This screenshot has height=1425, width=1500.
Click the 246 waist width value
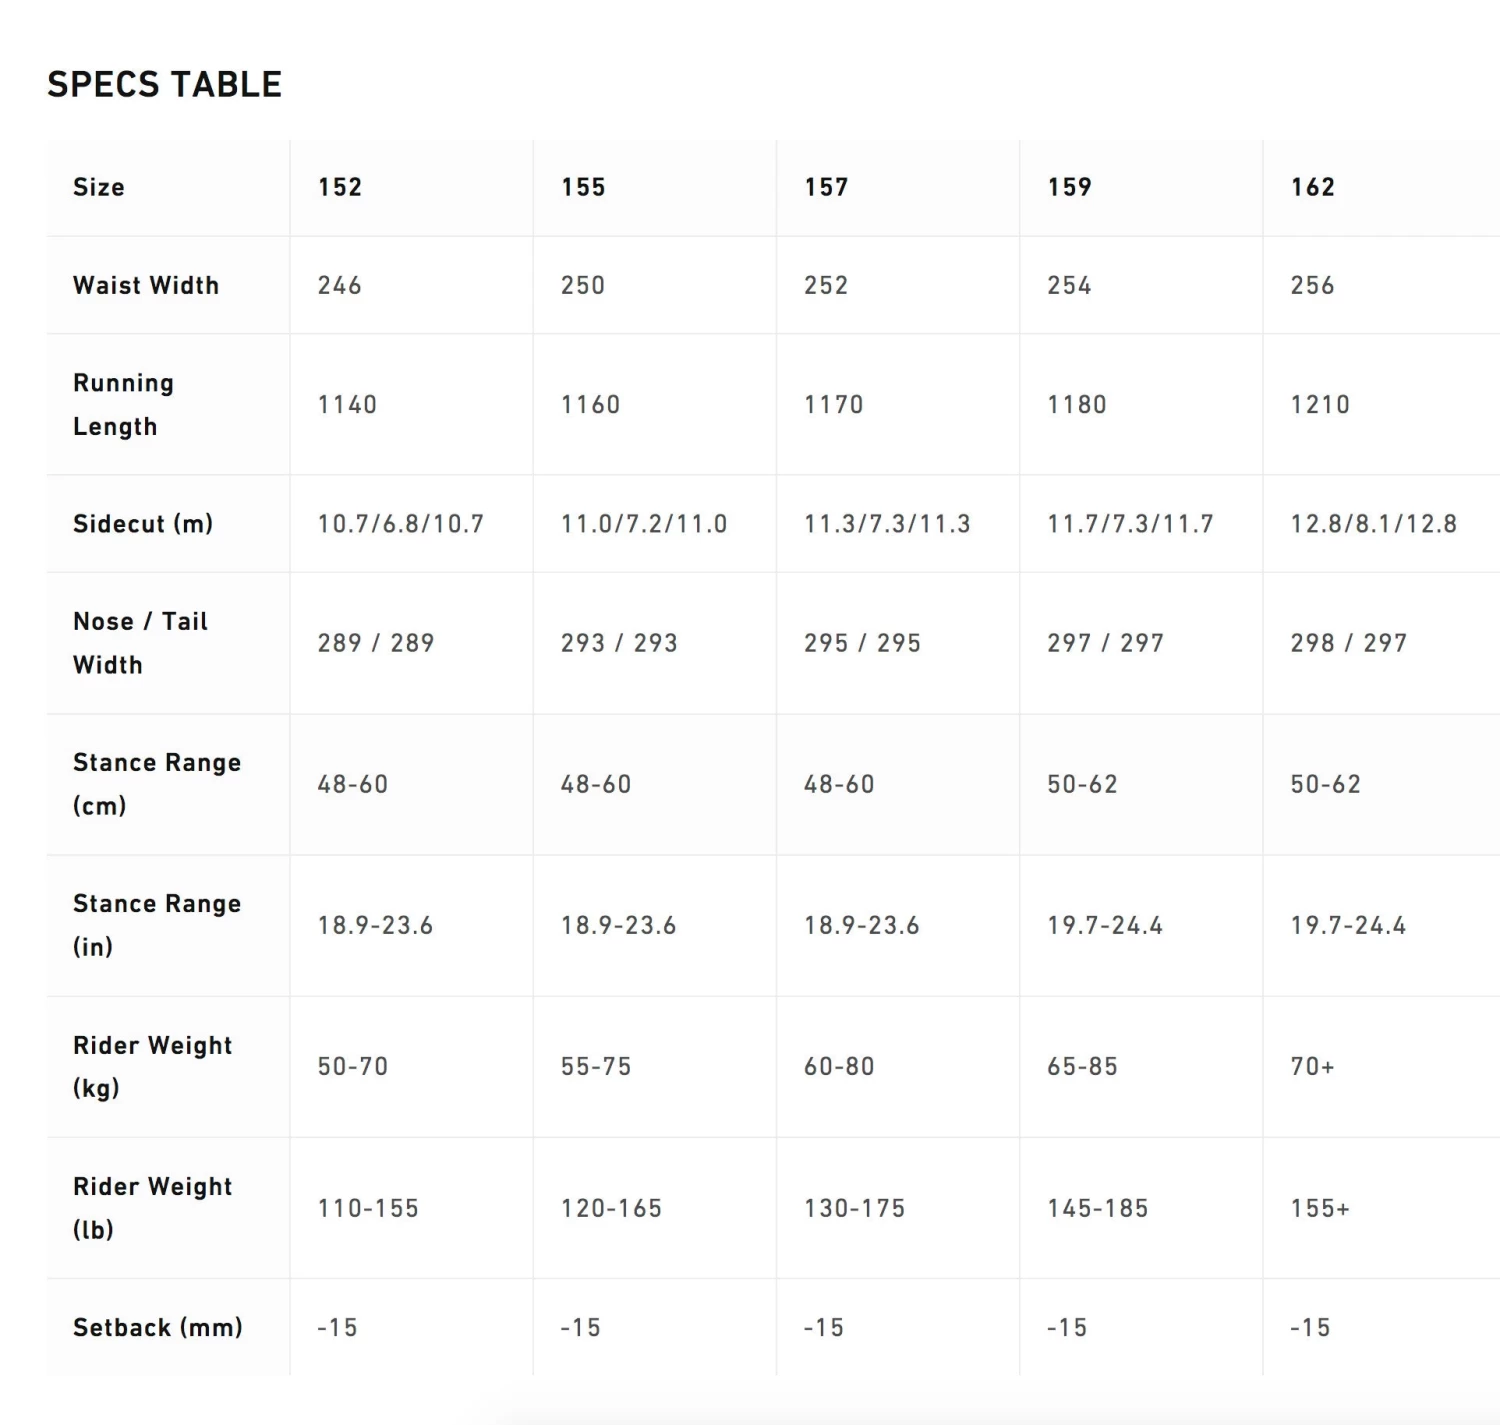point(340,285)
